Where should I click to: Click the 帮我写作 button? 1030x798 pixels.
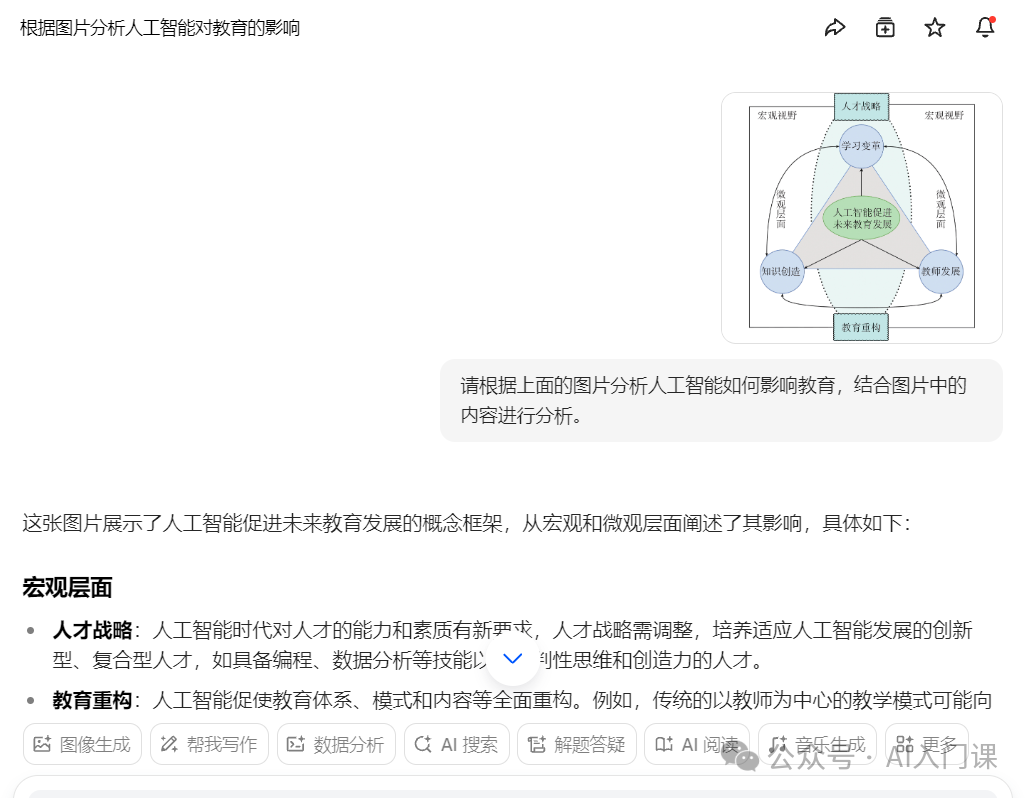click(209, 744)
